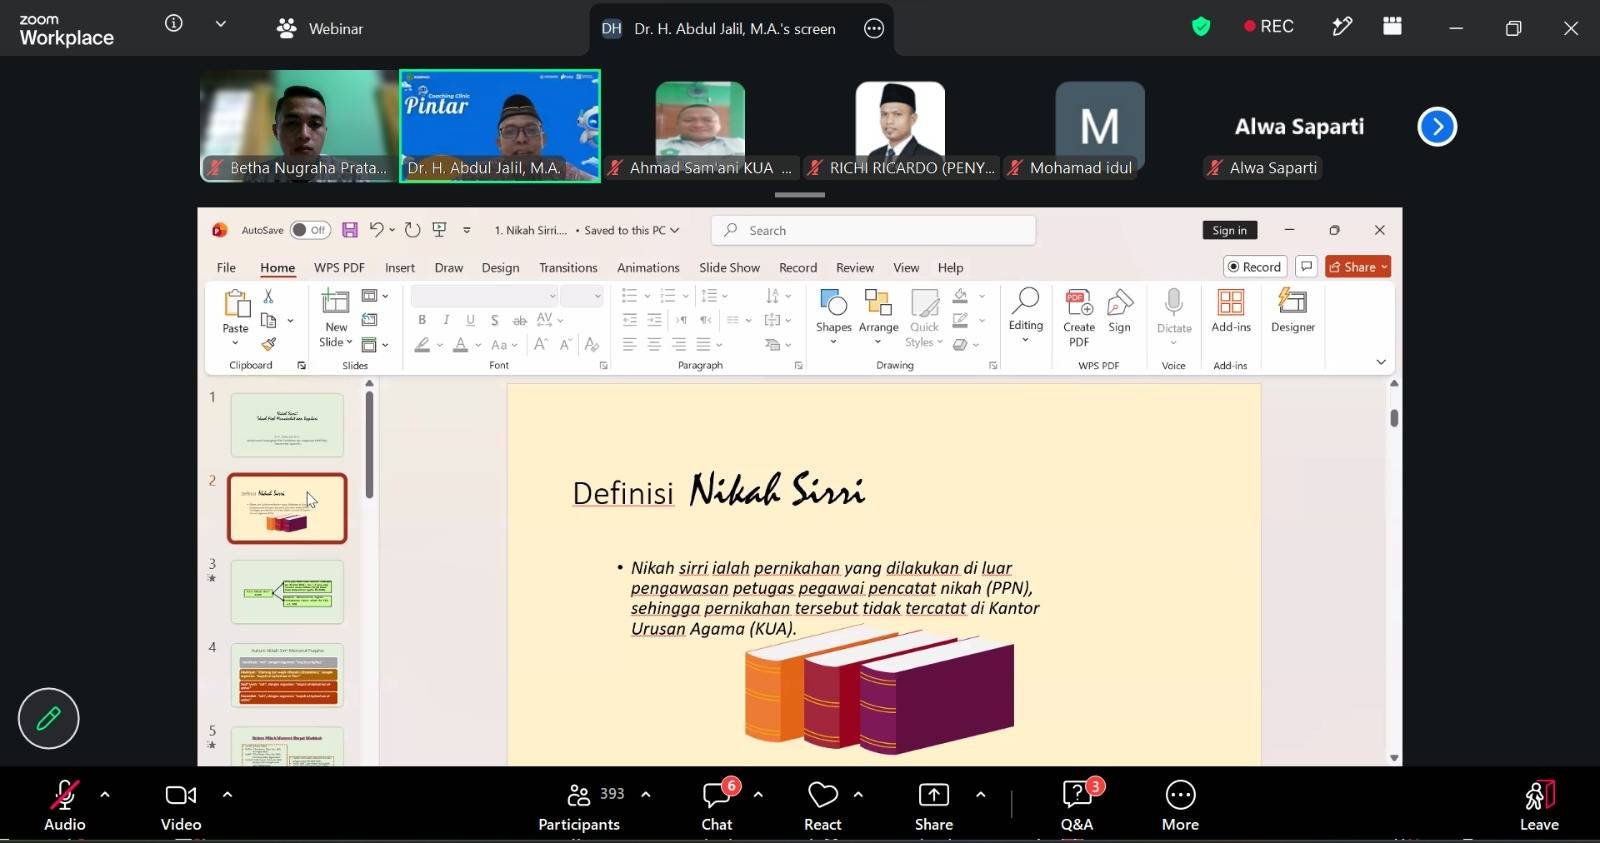Viewport: 1600px width, 843px height.
Task: Switch to the Slide Show tab
Action: [729, 268]
